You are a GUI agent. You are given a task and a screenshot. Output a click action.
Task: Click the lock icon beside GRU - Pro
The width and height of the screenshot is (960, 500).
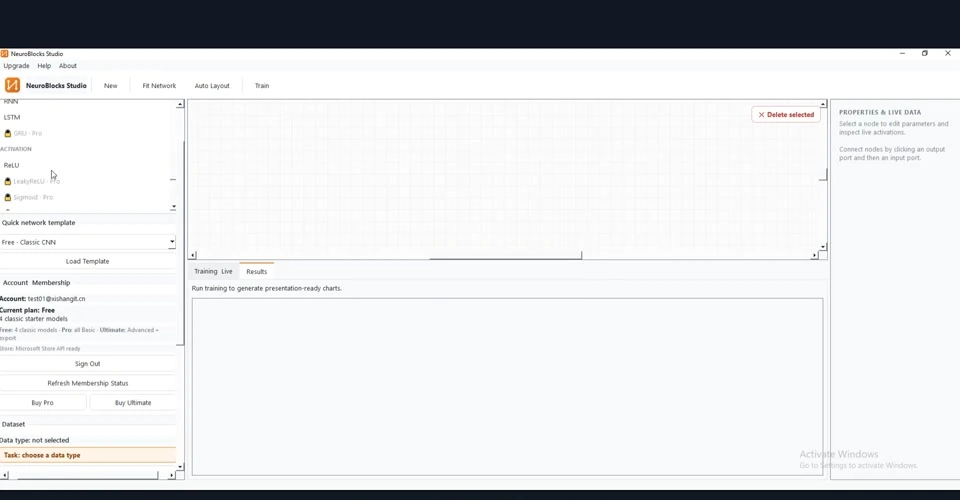8,133
